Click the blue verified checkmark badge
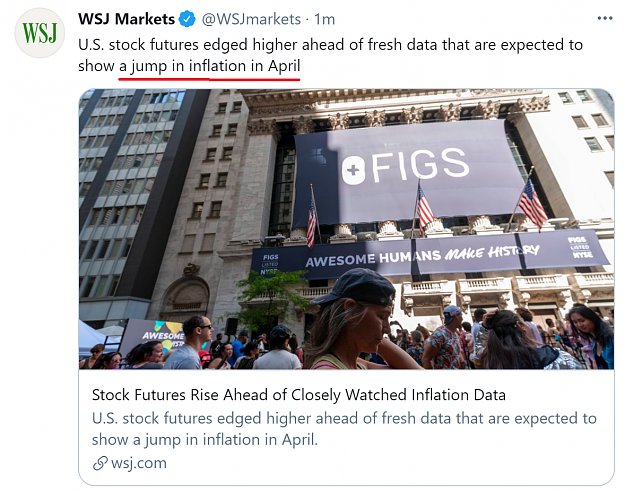The height and width of the screenshot is (491, 625). 187,19
